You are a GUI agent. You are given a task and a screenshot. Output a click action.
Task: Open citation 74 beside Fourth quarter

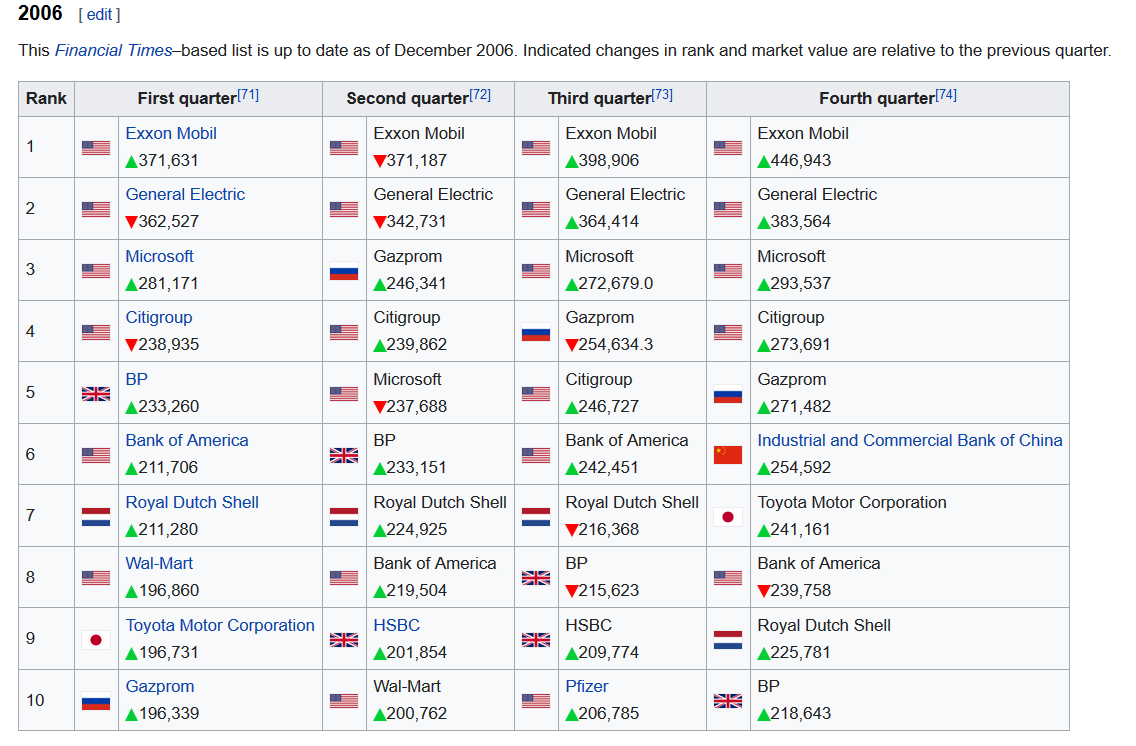pyautogui.click(x=945, y=95)
